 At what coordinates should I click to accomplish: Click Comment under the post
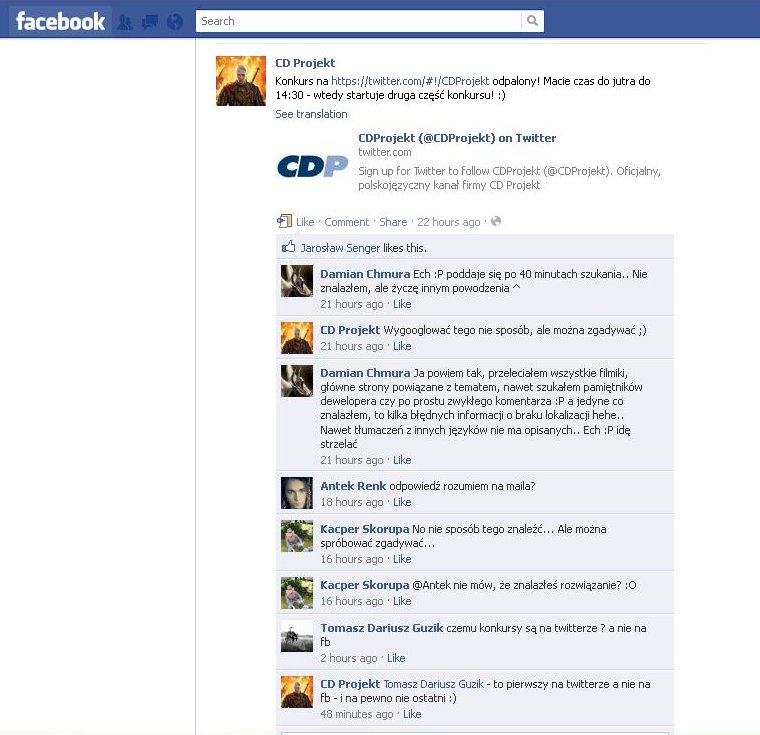[347, 222]
